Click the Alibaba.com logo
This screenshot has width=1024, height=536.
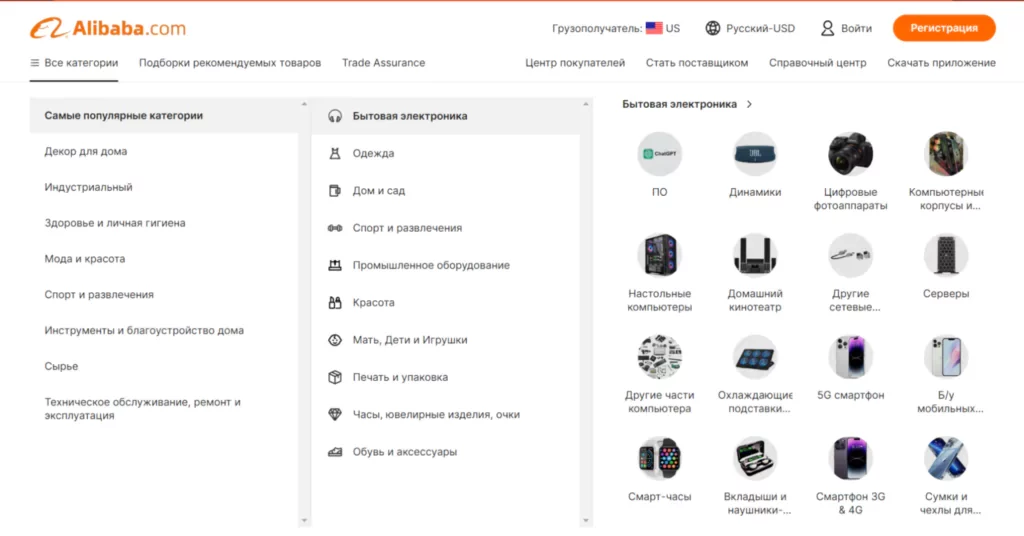pos(108,28)
